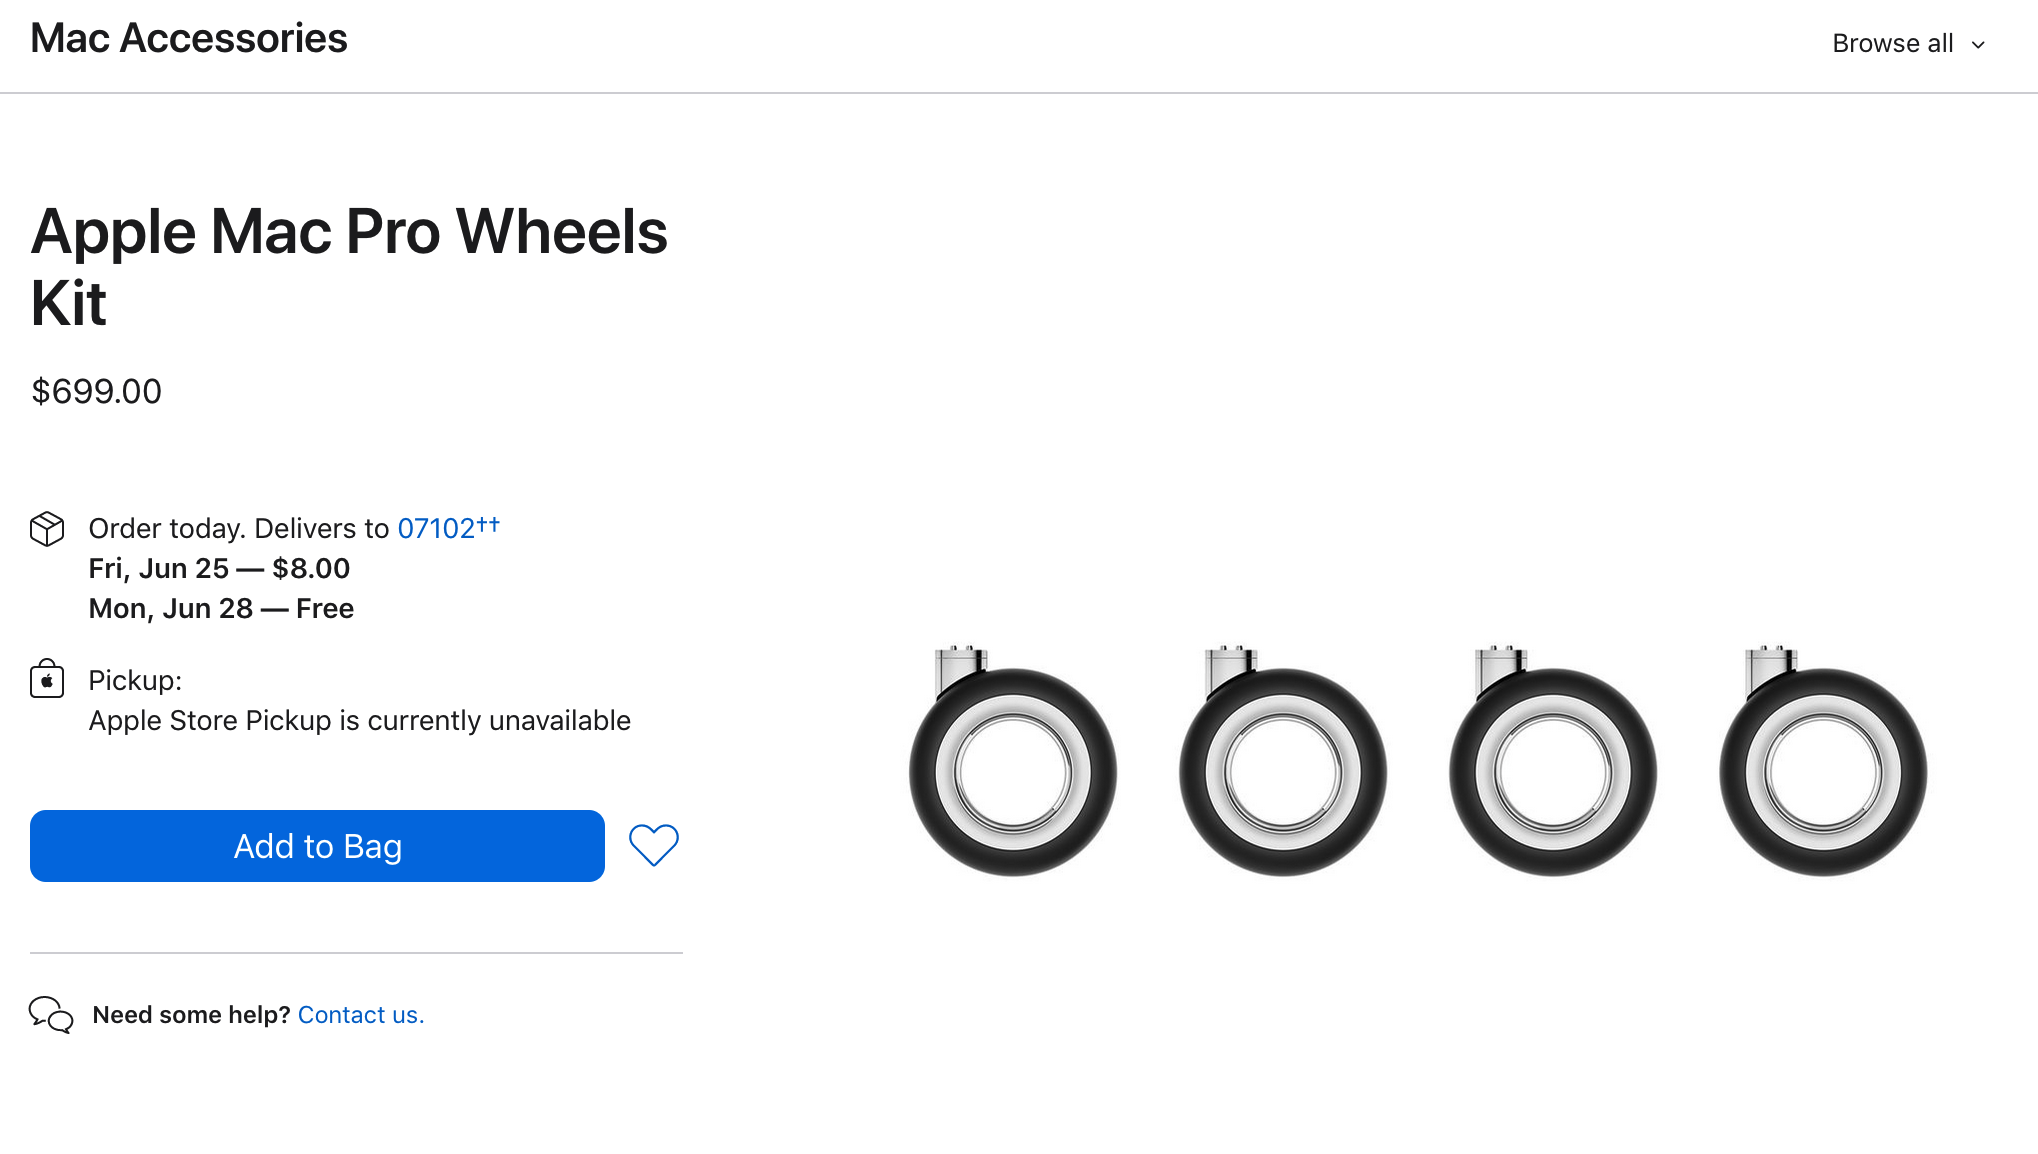Open the Browse all label
This screenshot has height=1154, width=2038.
tap(1892, 44)
